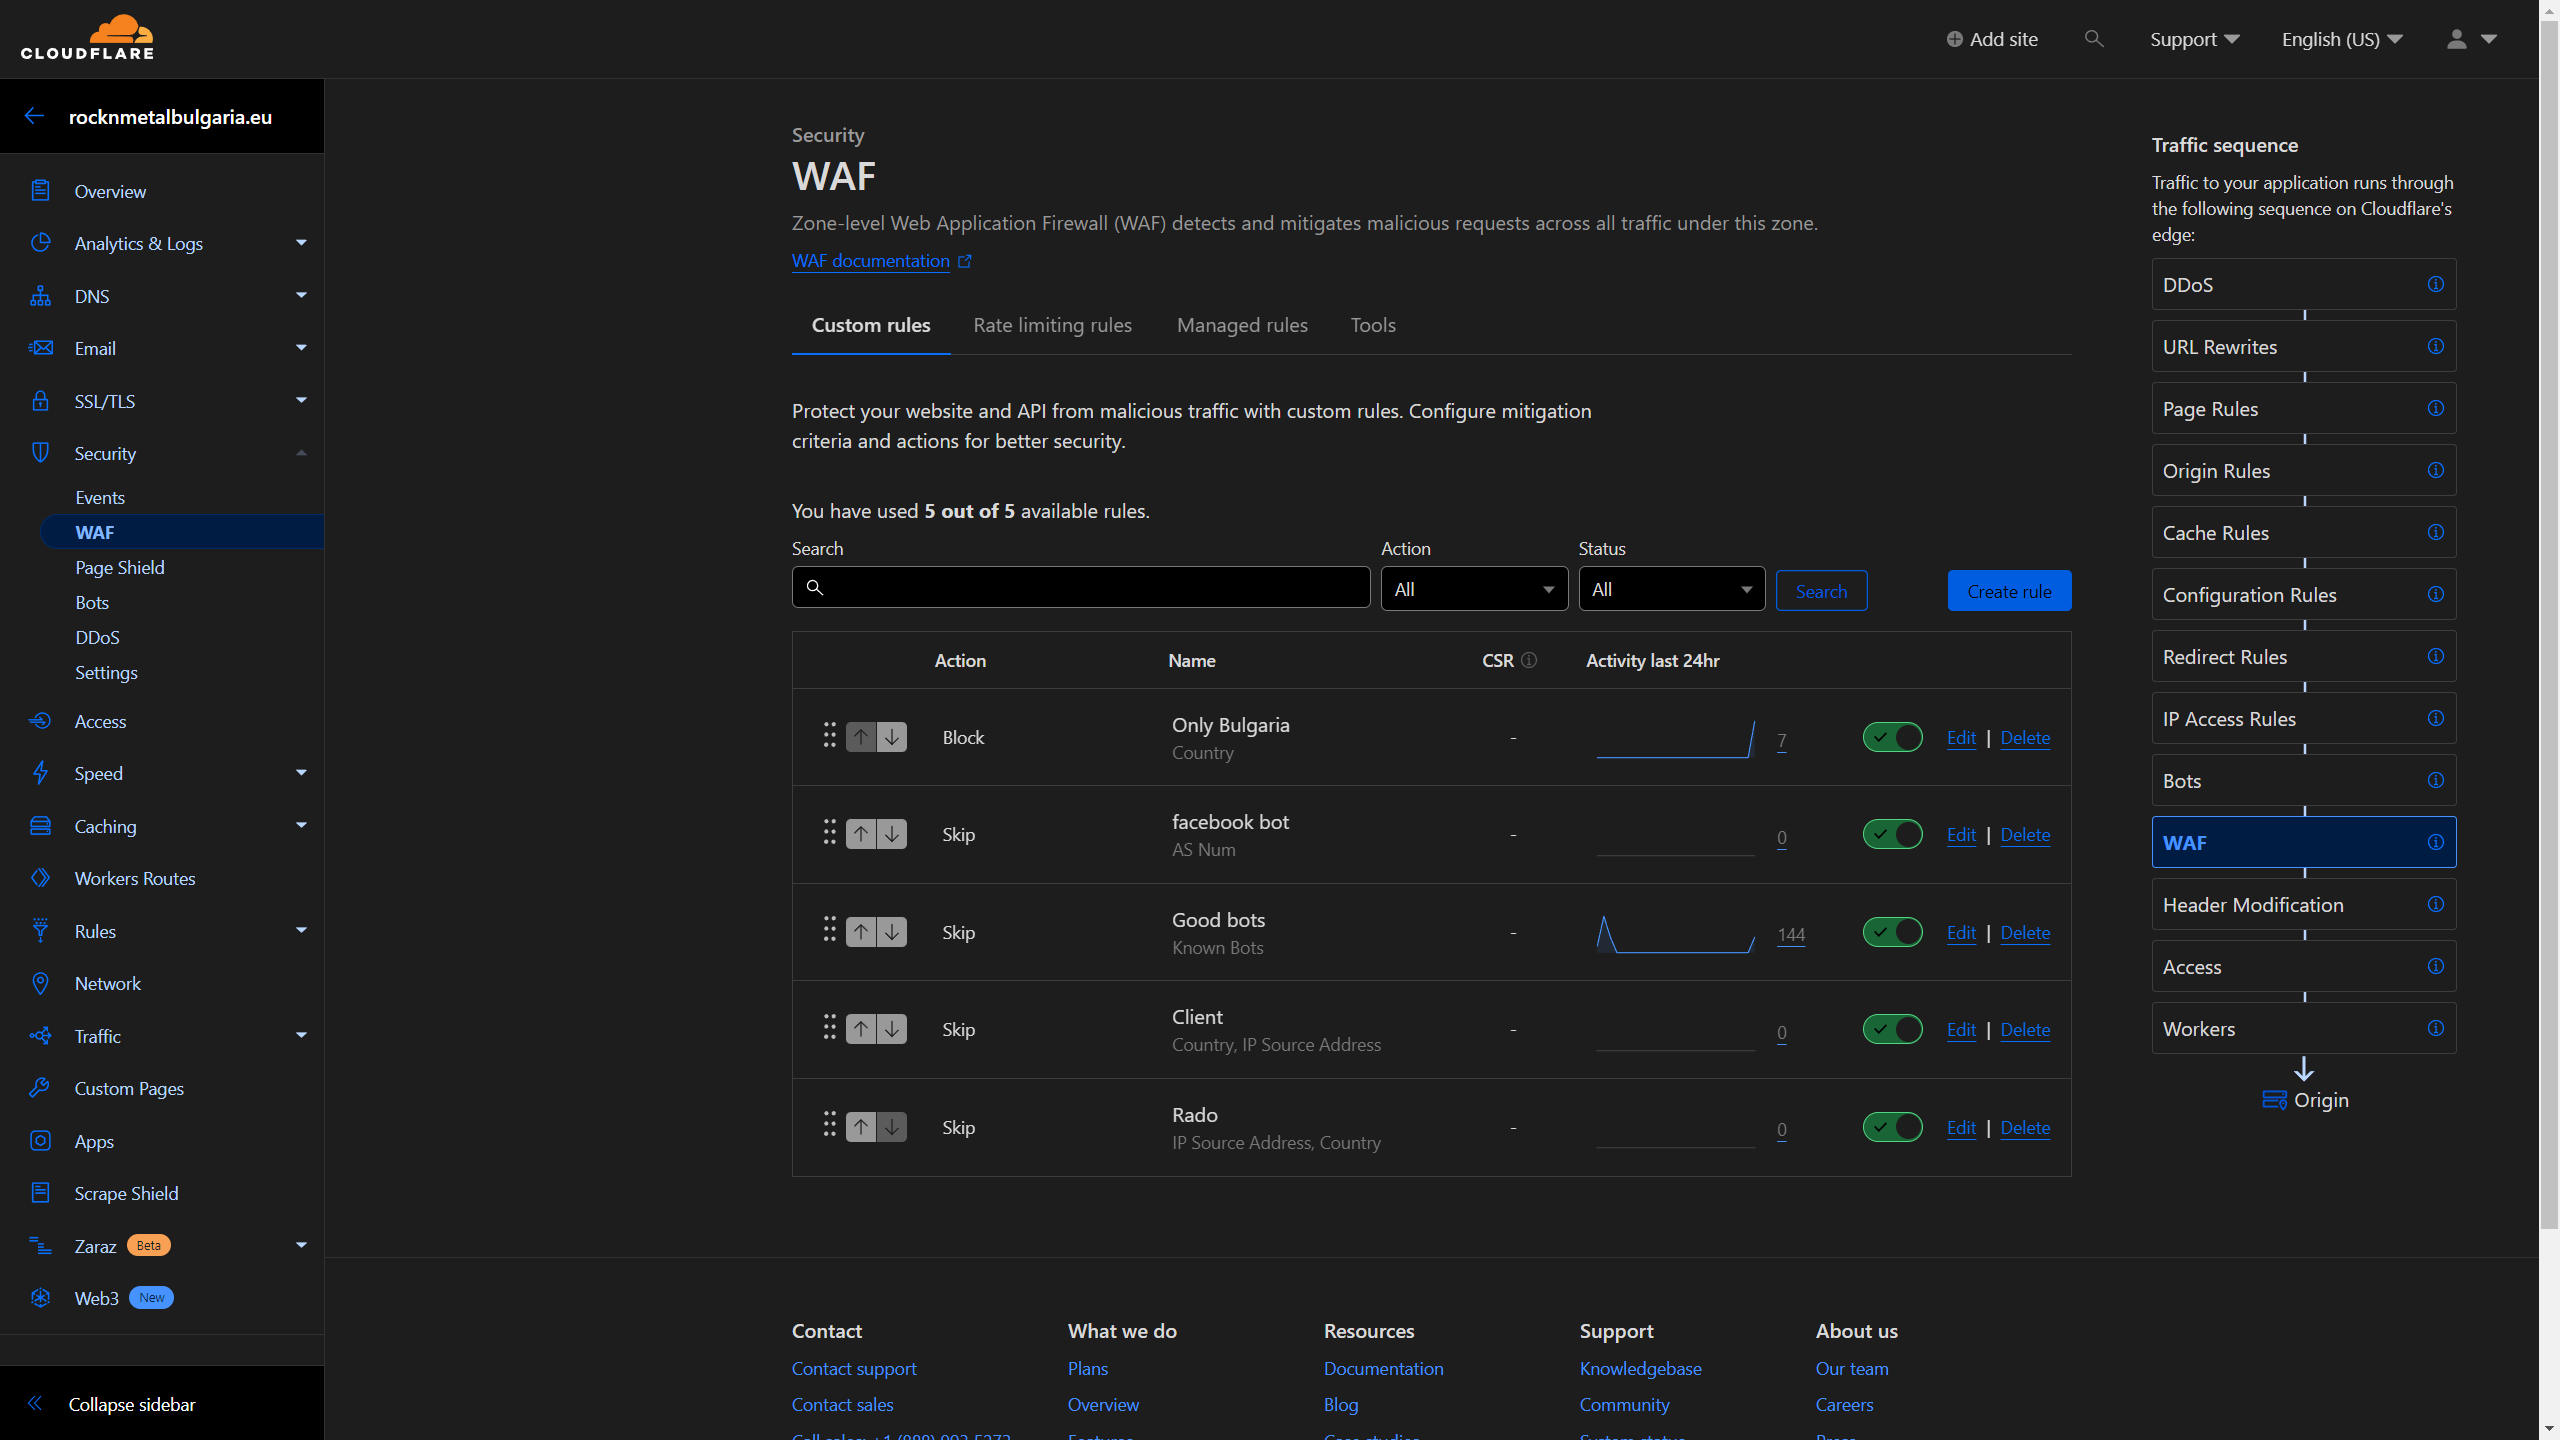Open the Action filter dropdown
The image size is (2560, 1440).
click(x=1474, y=589)
